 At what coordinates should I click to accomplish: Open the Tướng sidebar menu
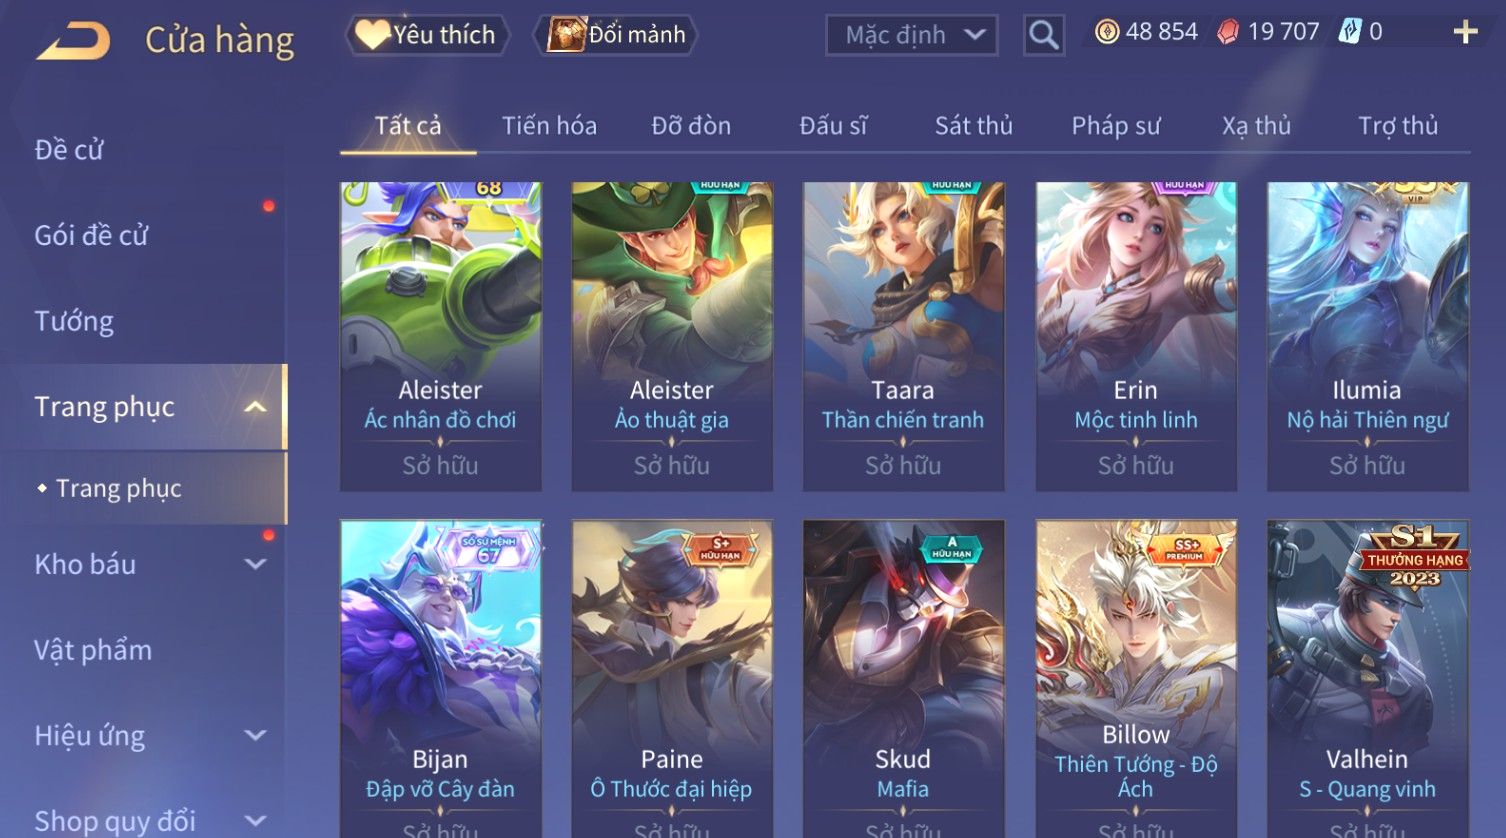[x=74, y=321]
